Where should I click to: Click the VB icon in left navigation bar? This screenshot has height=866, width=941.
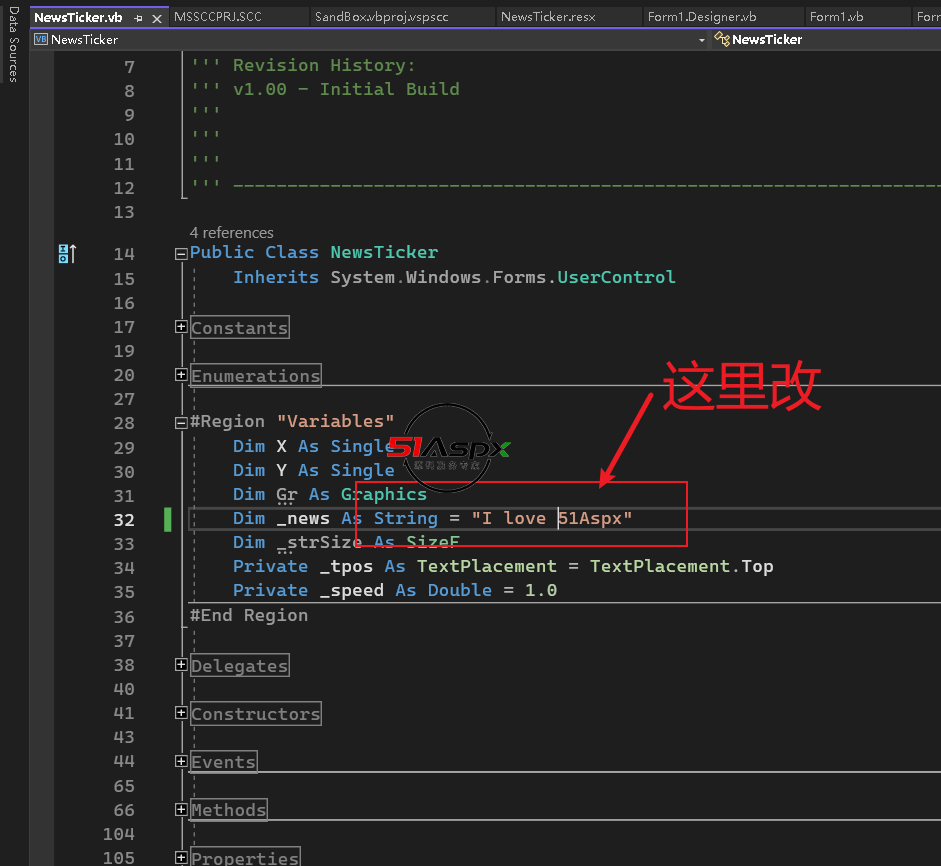pyautogui.click(x=41, y=40)
